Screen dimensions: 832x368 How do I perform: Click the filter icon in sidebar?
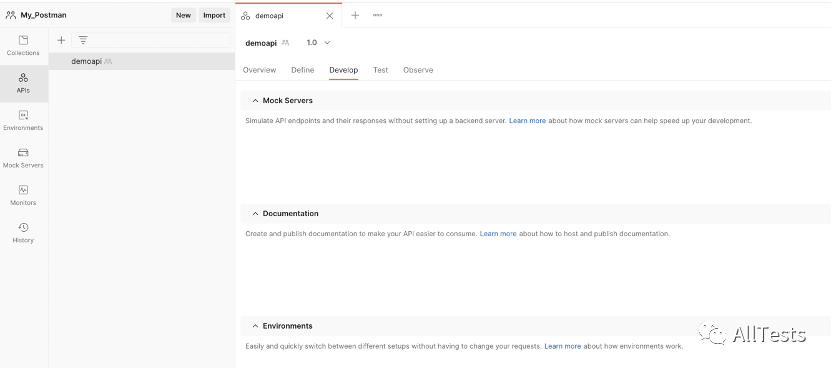[x=83, y=40]
